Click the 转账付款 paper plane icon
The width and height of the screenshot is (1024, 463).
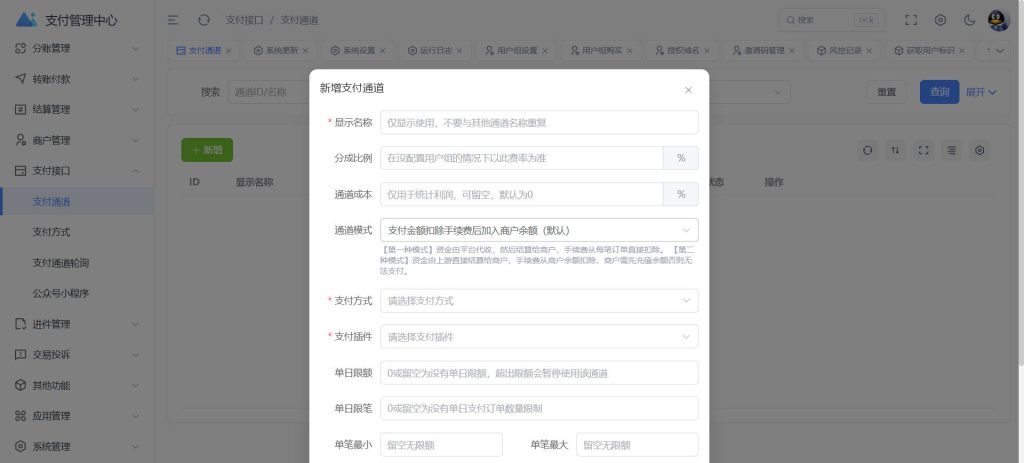(x=21, y=79)
